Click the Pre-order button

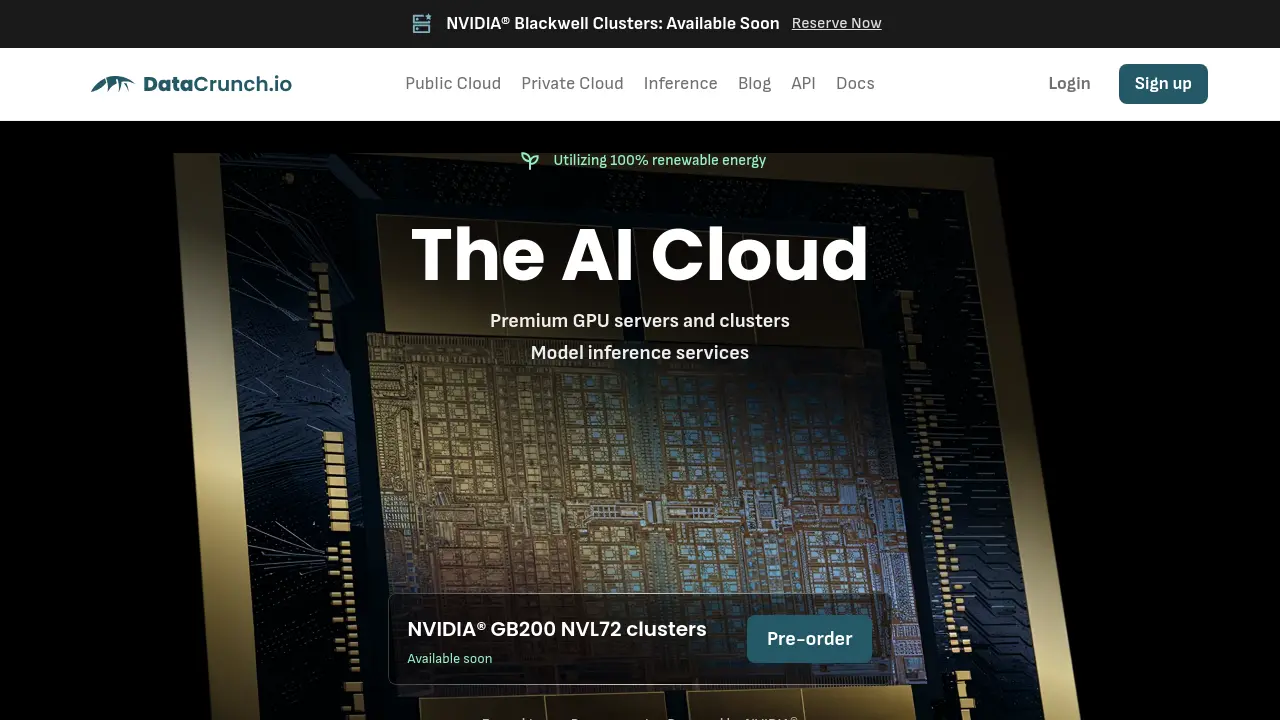click(x=809, y=639)
